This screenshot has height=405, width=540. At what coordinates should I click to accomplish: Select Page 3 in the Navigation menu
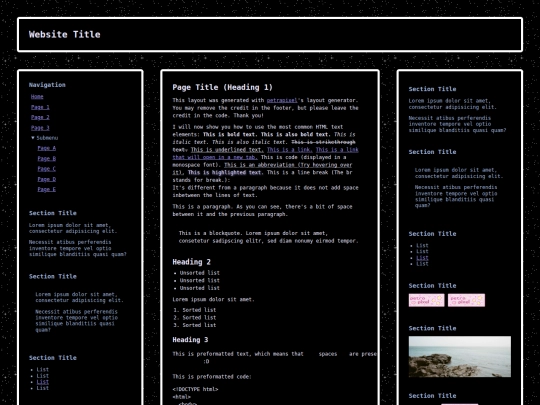click(40, 128)
